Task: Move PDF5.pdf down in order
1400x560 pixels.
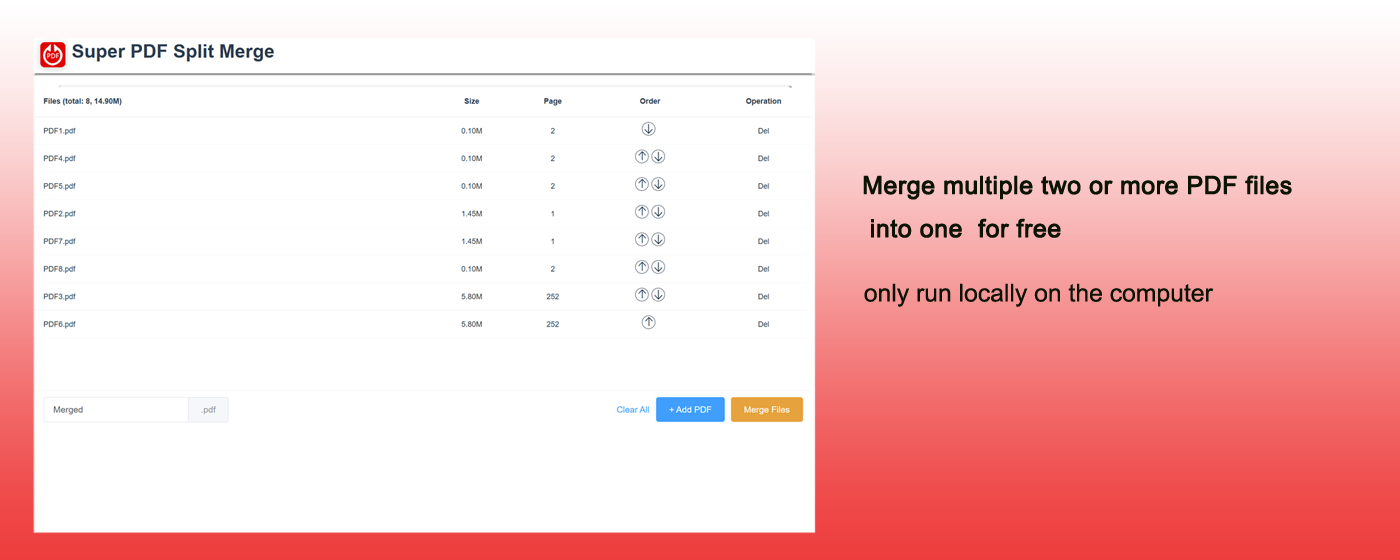Action: pos(658,184)
